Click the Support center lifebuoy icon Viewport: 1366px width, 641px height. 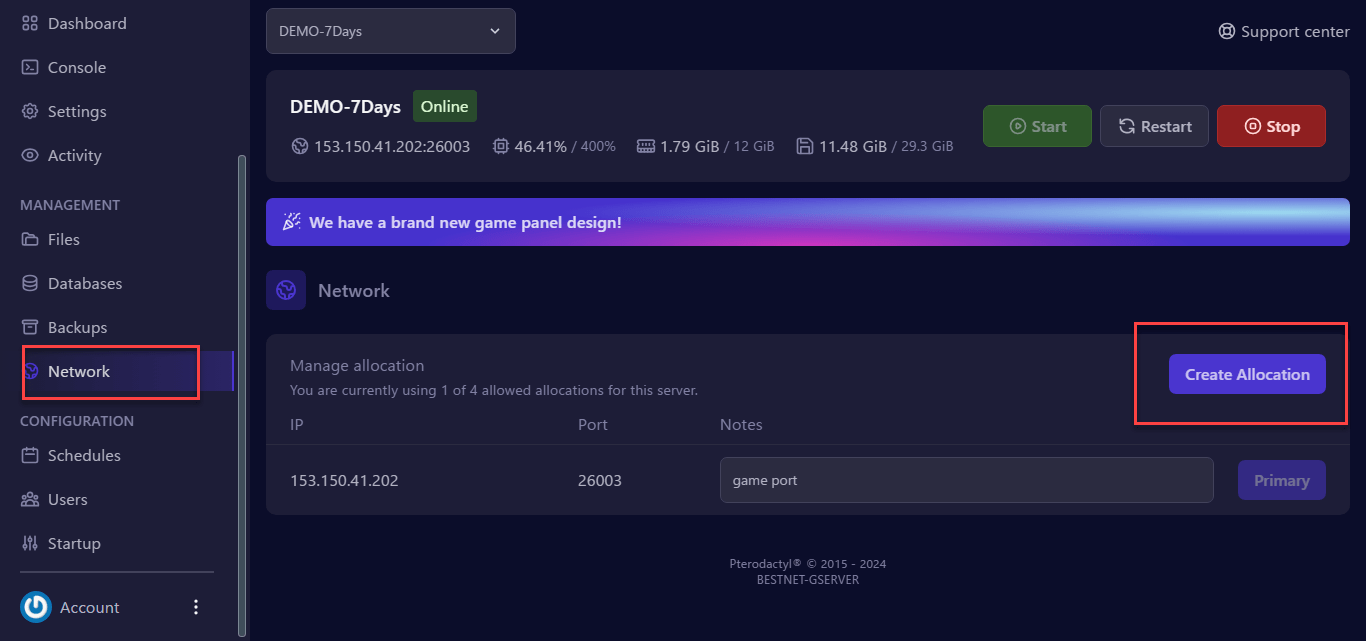coord(1227,31)
